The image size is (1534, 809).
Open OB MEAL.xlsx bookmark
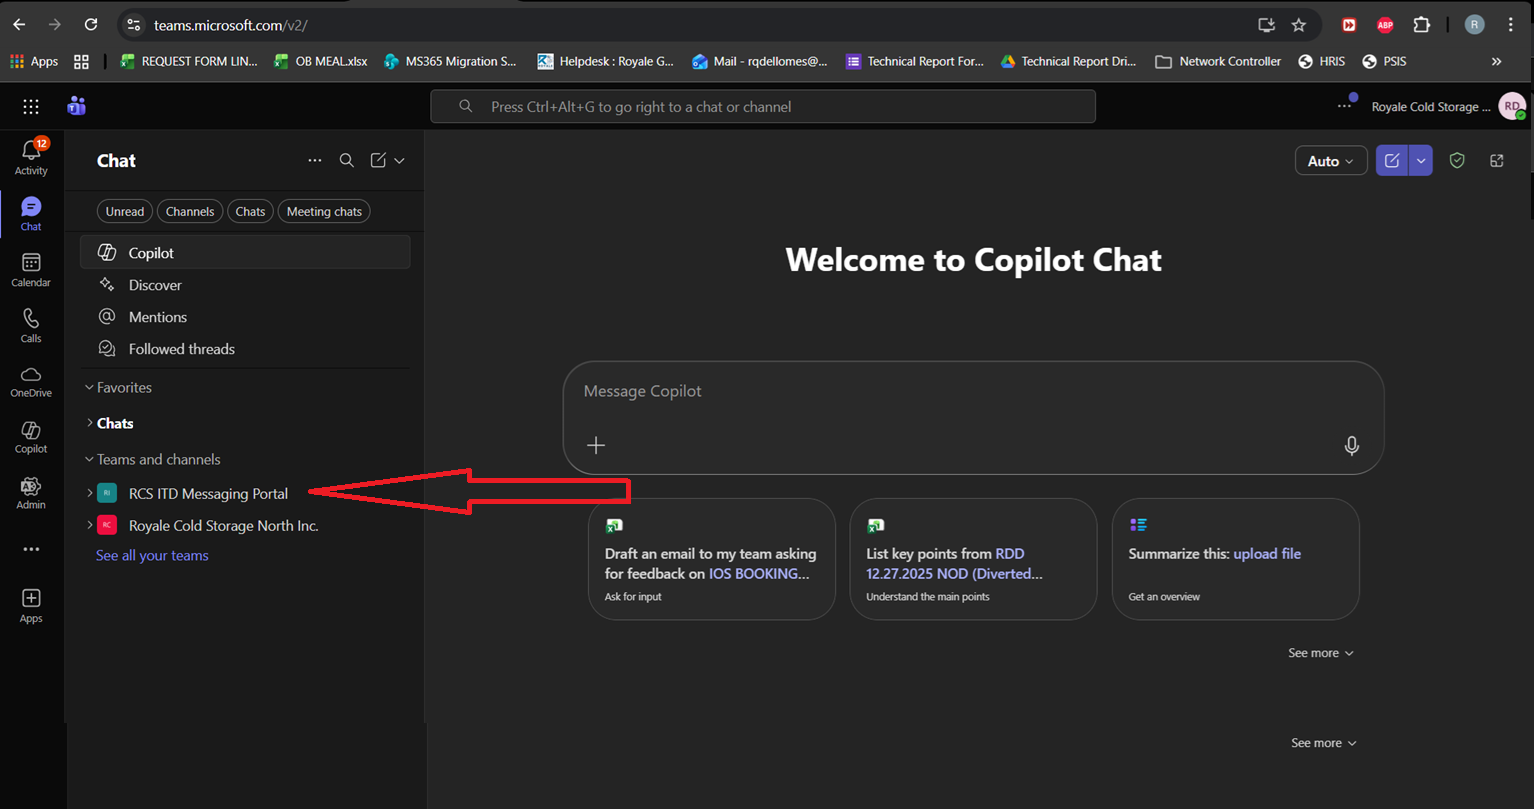320,61
